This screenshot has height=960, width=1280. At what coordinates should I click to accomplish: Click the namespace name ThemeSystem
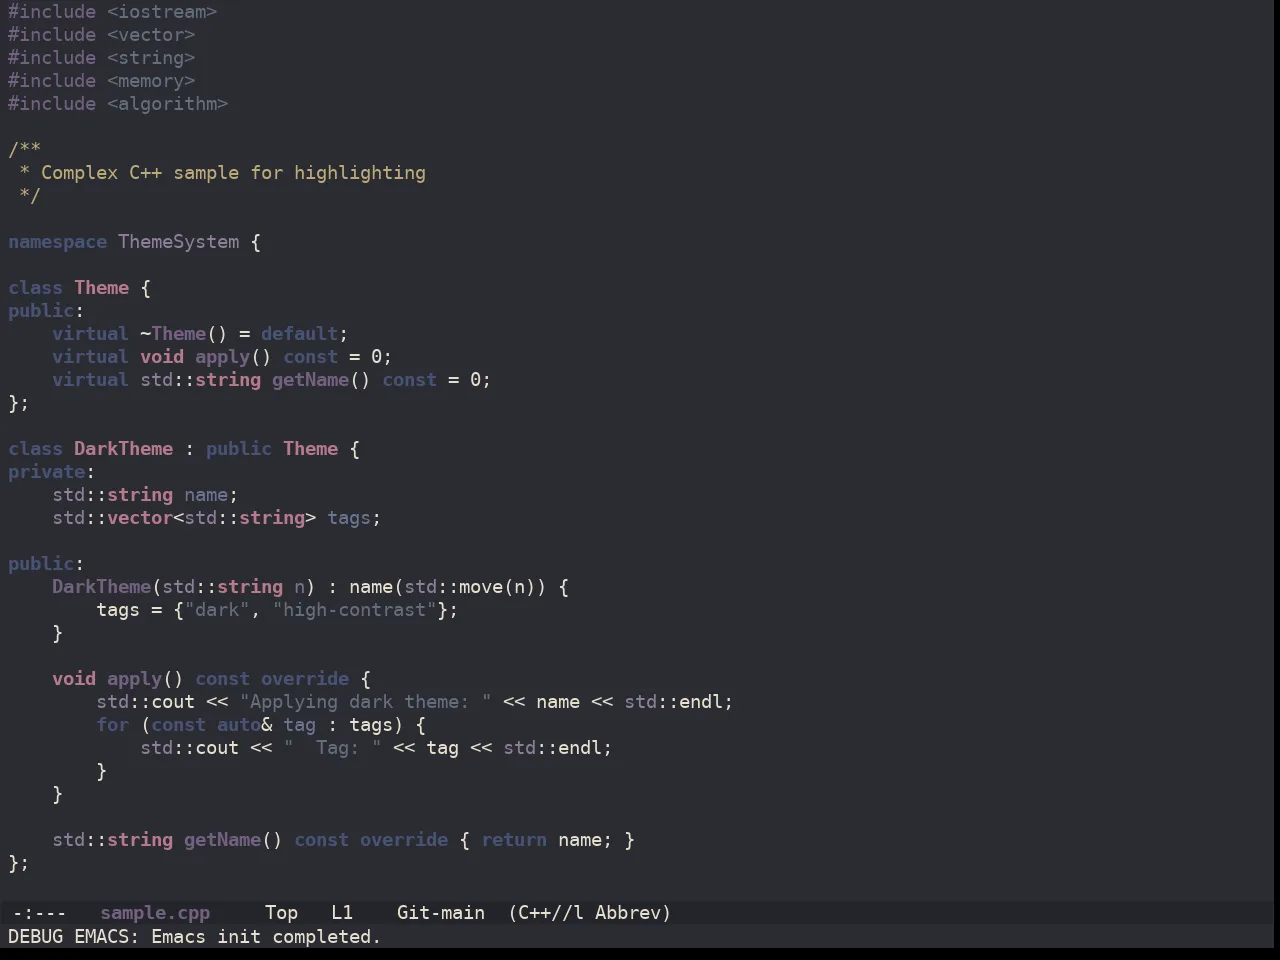179,242
